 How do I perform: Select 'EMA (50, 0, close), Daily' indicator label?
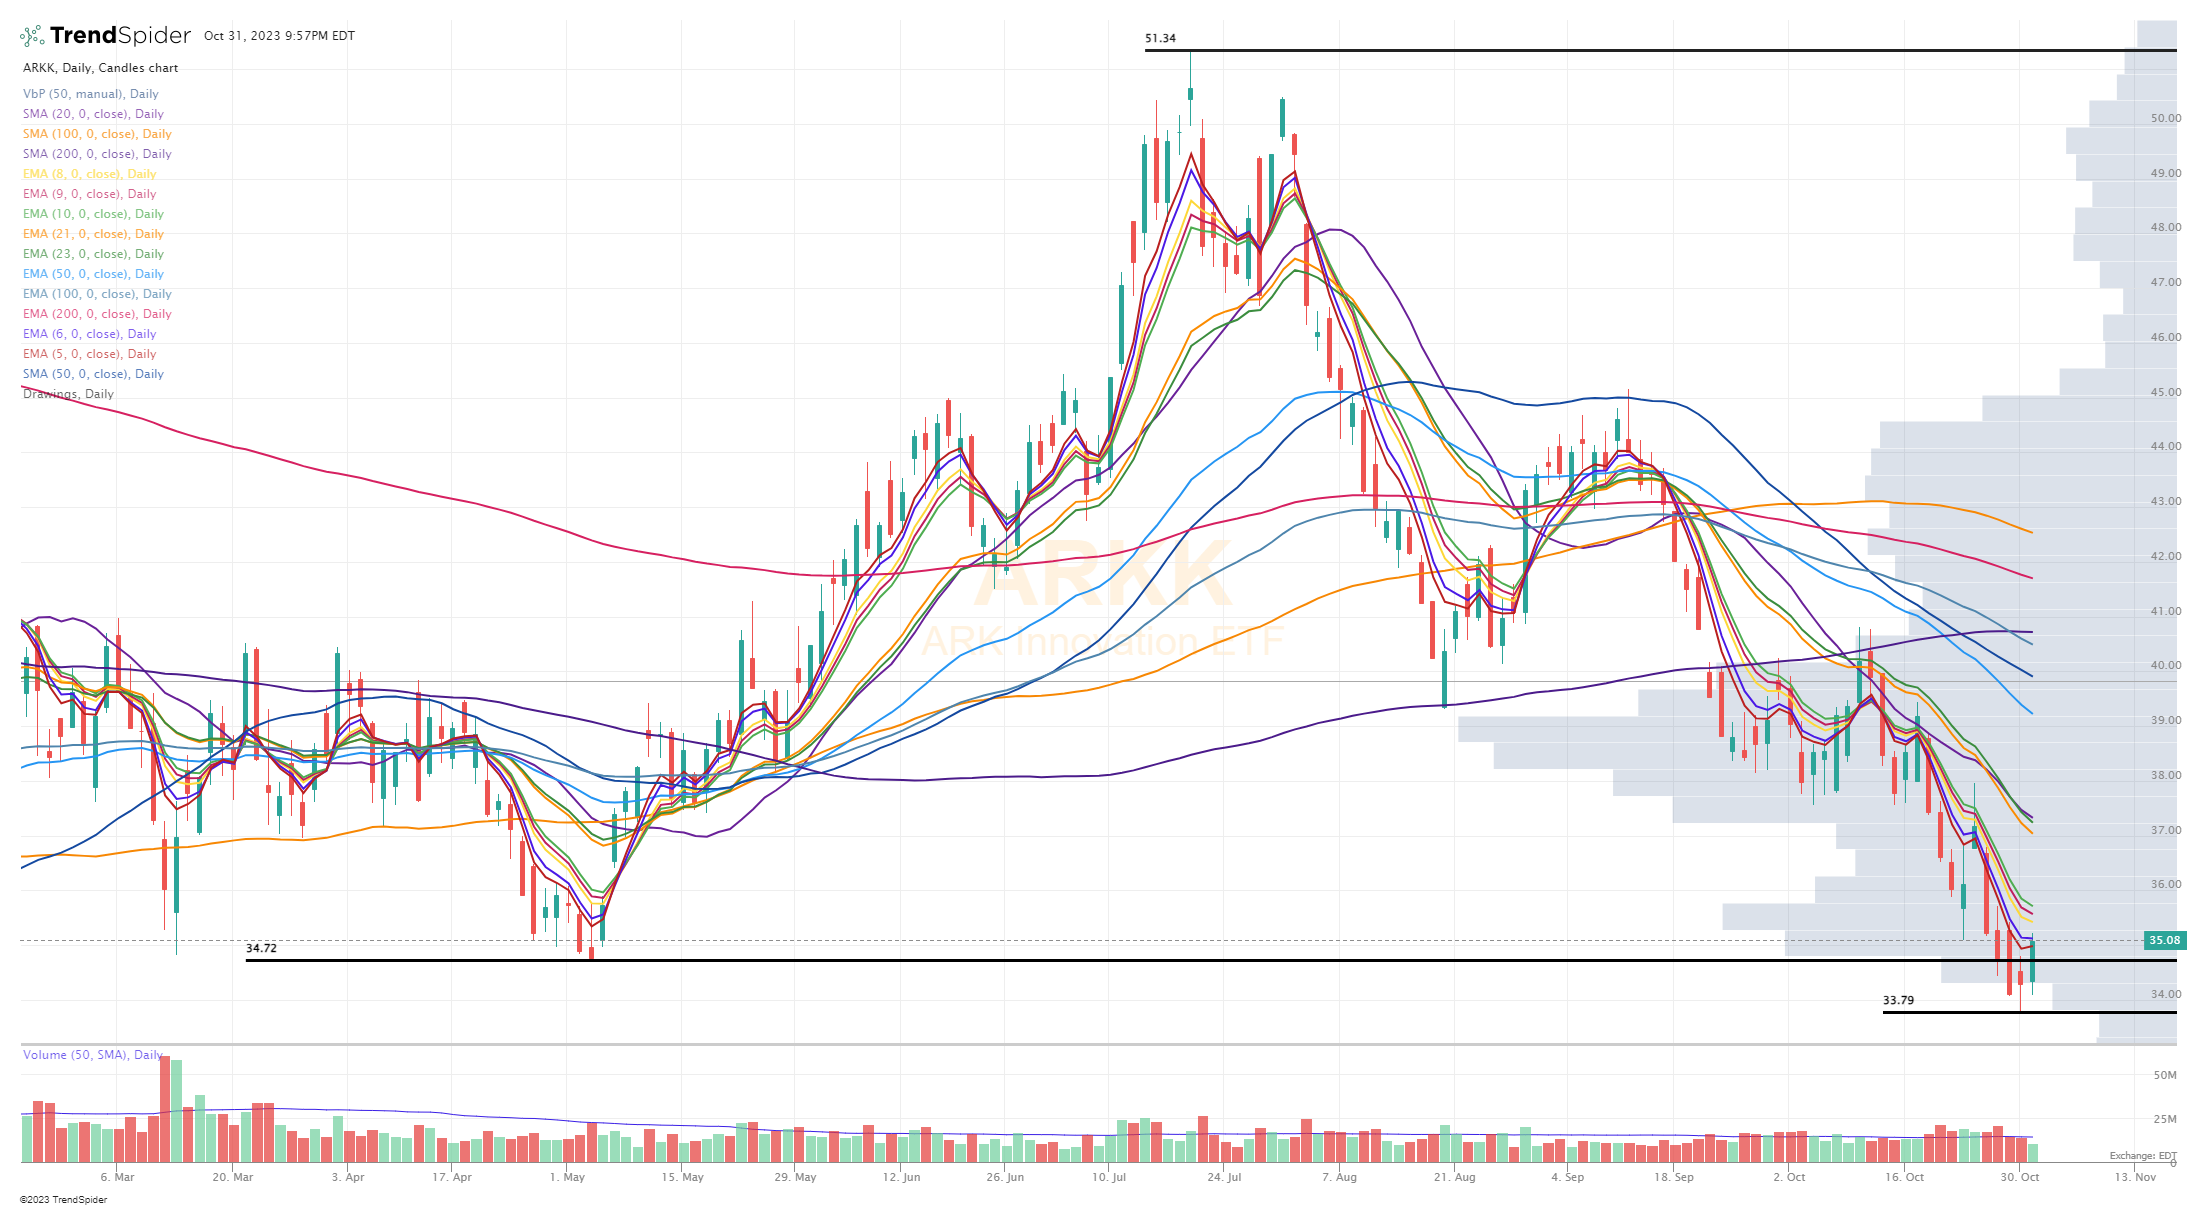(x=93, y=274)
